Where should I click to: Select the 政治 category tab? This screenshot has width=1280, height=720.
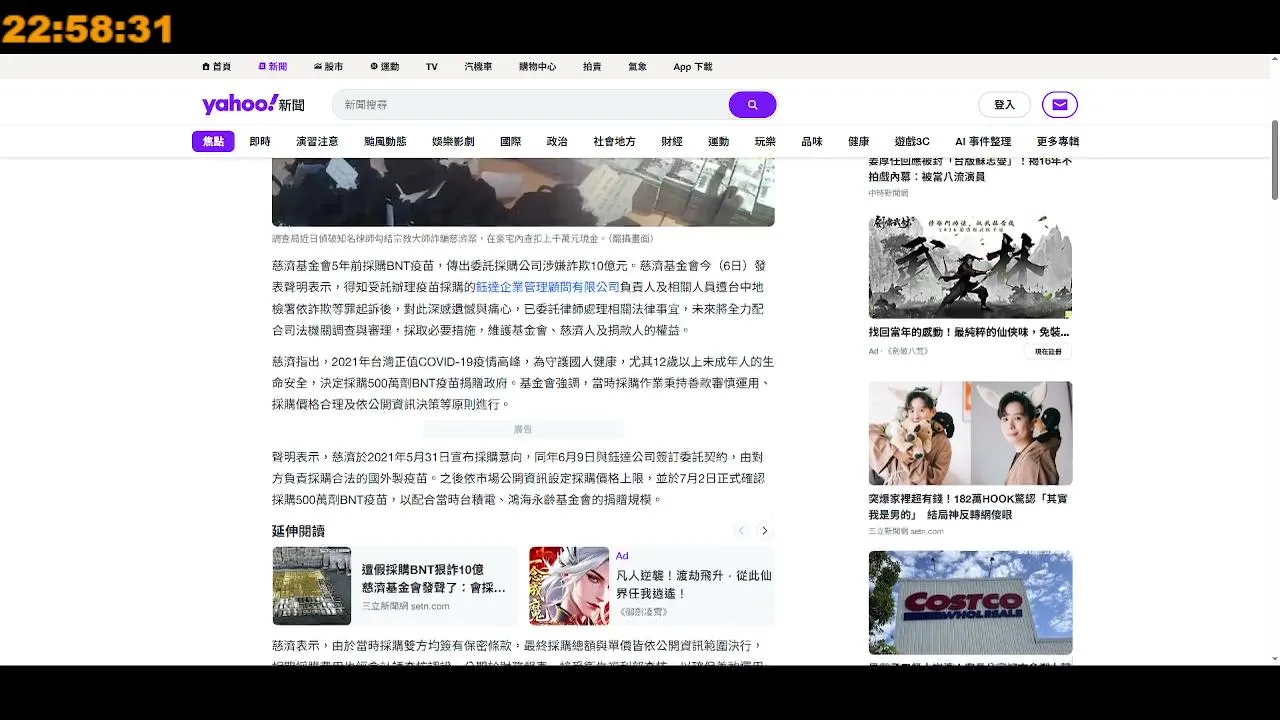(557, 141)
